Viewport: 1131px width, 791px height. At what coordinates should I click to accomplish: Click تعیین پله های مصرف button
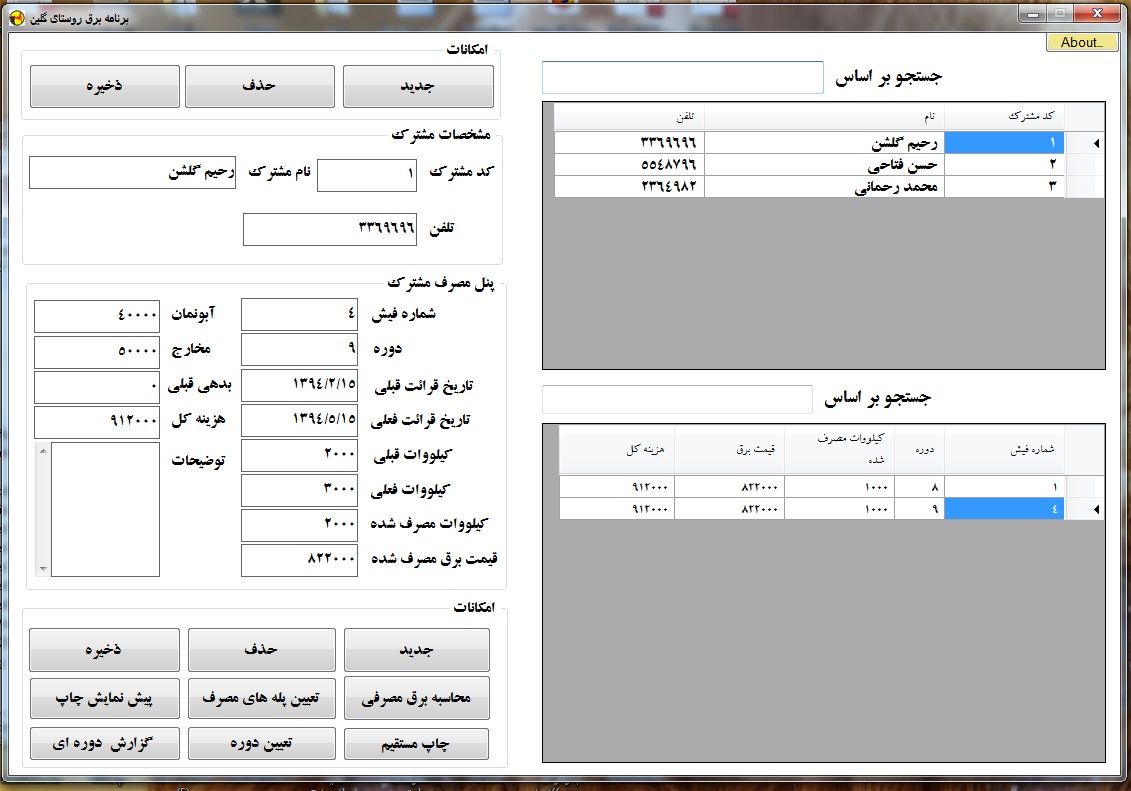click(262, 698)
